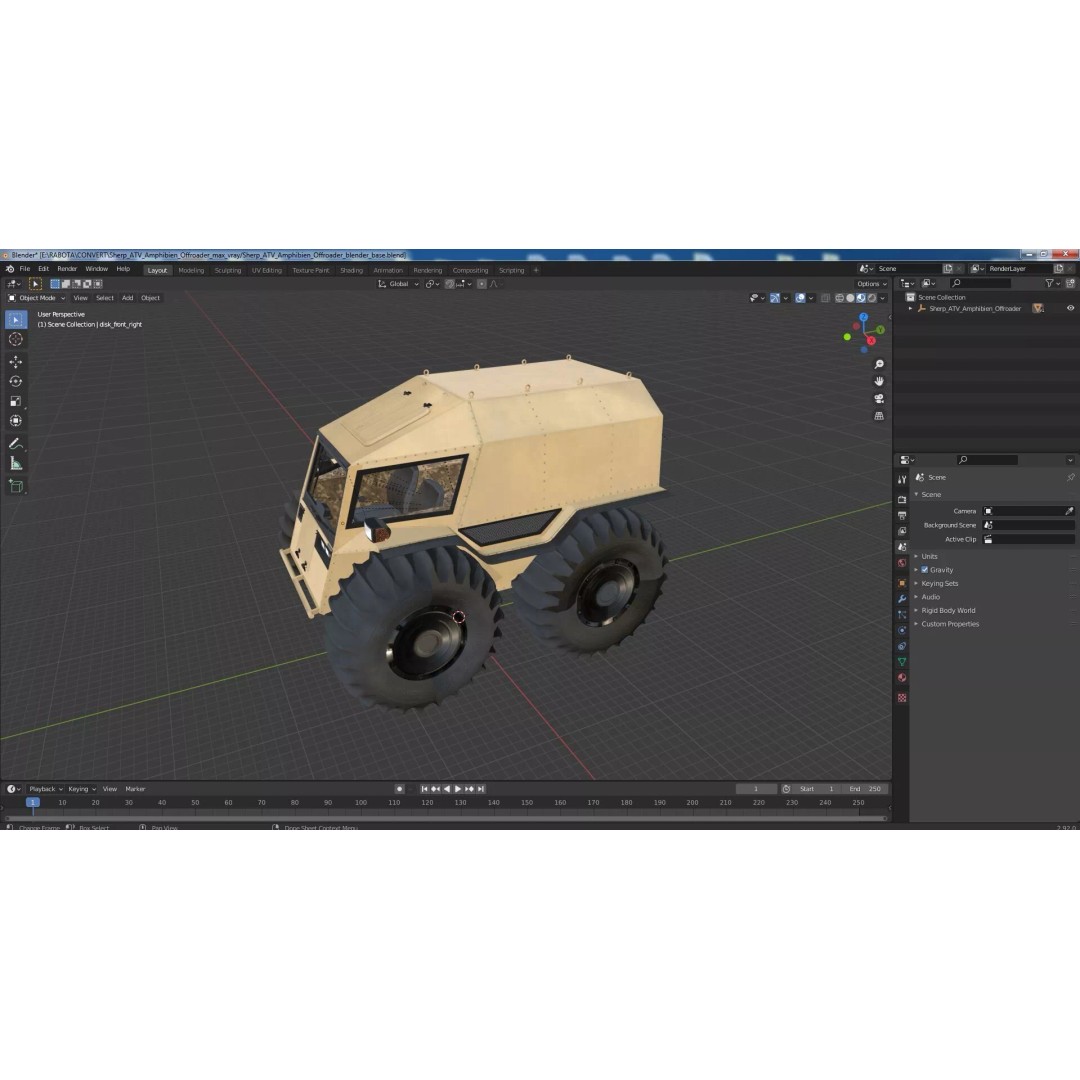Open the Render menu
The width and height of the screenshot is (1080, 1080).
point(67,269)
